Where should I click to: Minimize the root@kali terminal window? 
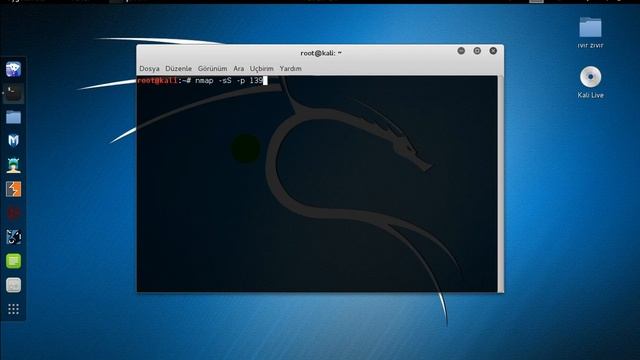(x=461, y=51)
